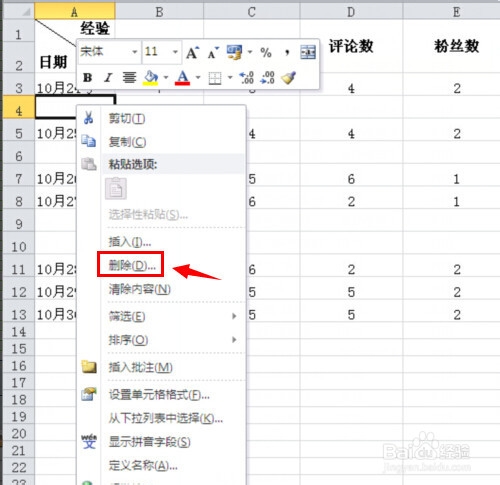Select the format painter brush
The image size is (500, 485).
coord(289,78)
